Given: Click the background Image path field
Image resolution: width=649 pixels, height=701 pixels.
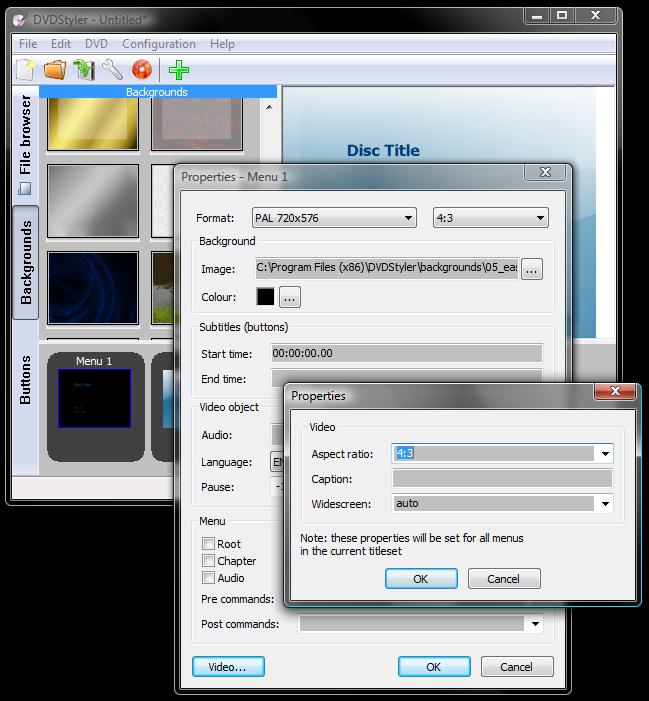Looking at the screenshot, I should pyautogui.click(x=387, y=268).
